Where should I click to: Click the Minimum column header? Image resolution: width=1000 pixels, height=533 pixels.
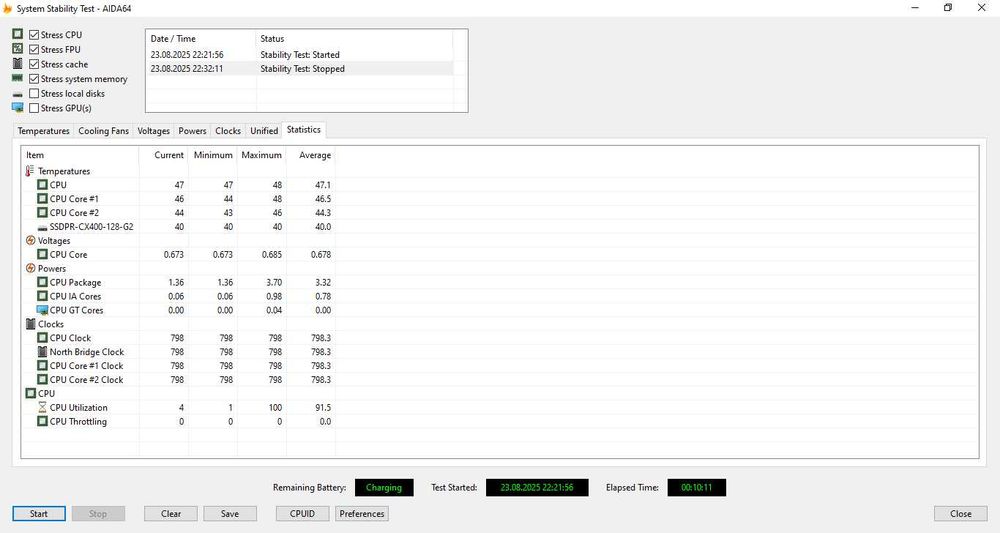[x=213, y=155]
